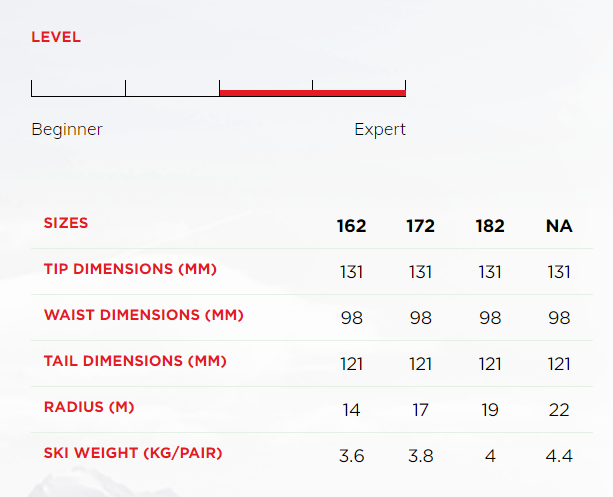Image resolution: width=613 pixels, height=497 pixels.
Task: Click the WAIST DIMENSIONS (MM) row label
Action: (144, 316)
